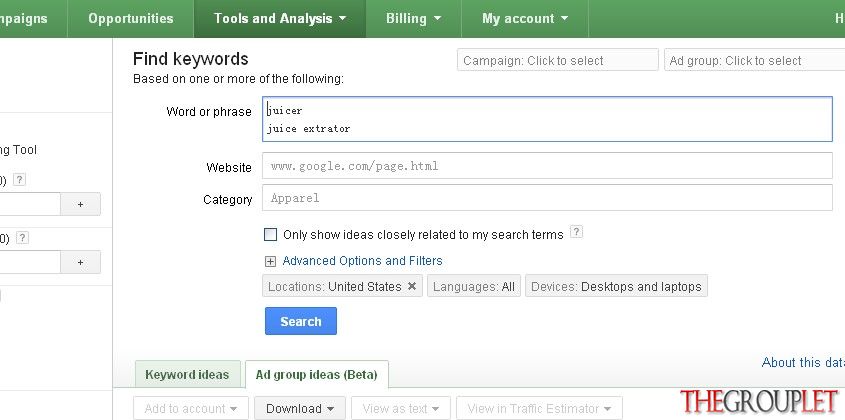Click the lower plus button in sidebar

coord(80,263)
